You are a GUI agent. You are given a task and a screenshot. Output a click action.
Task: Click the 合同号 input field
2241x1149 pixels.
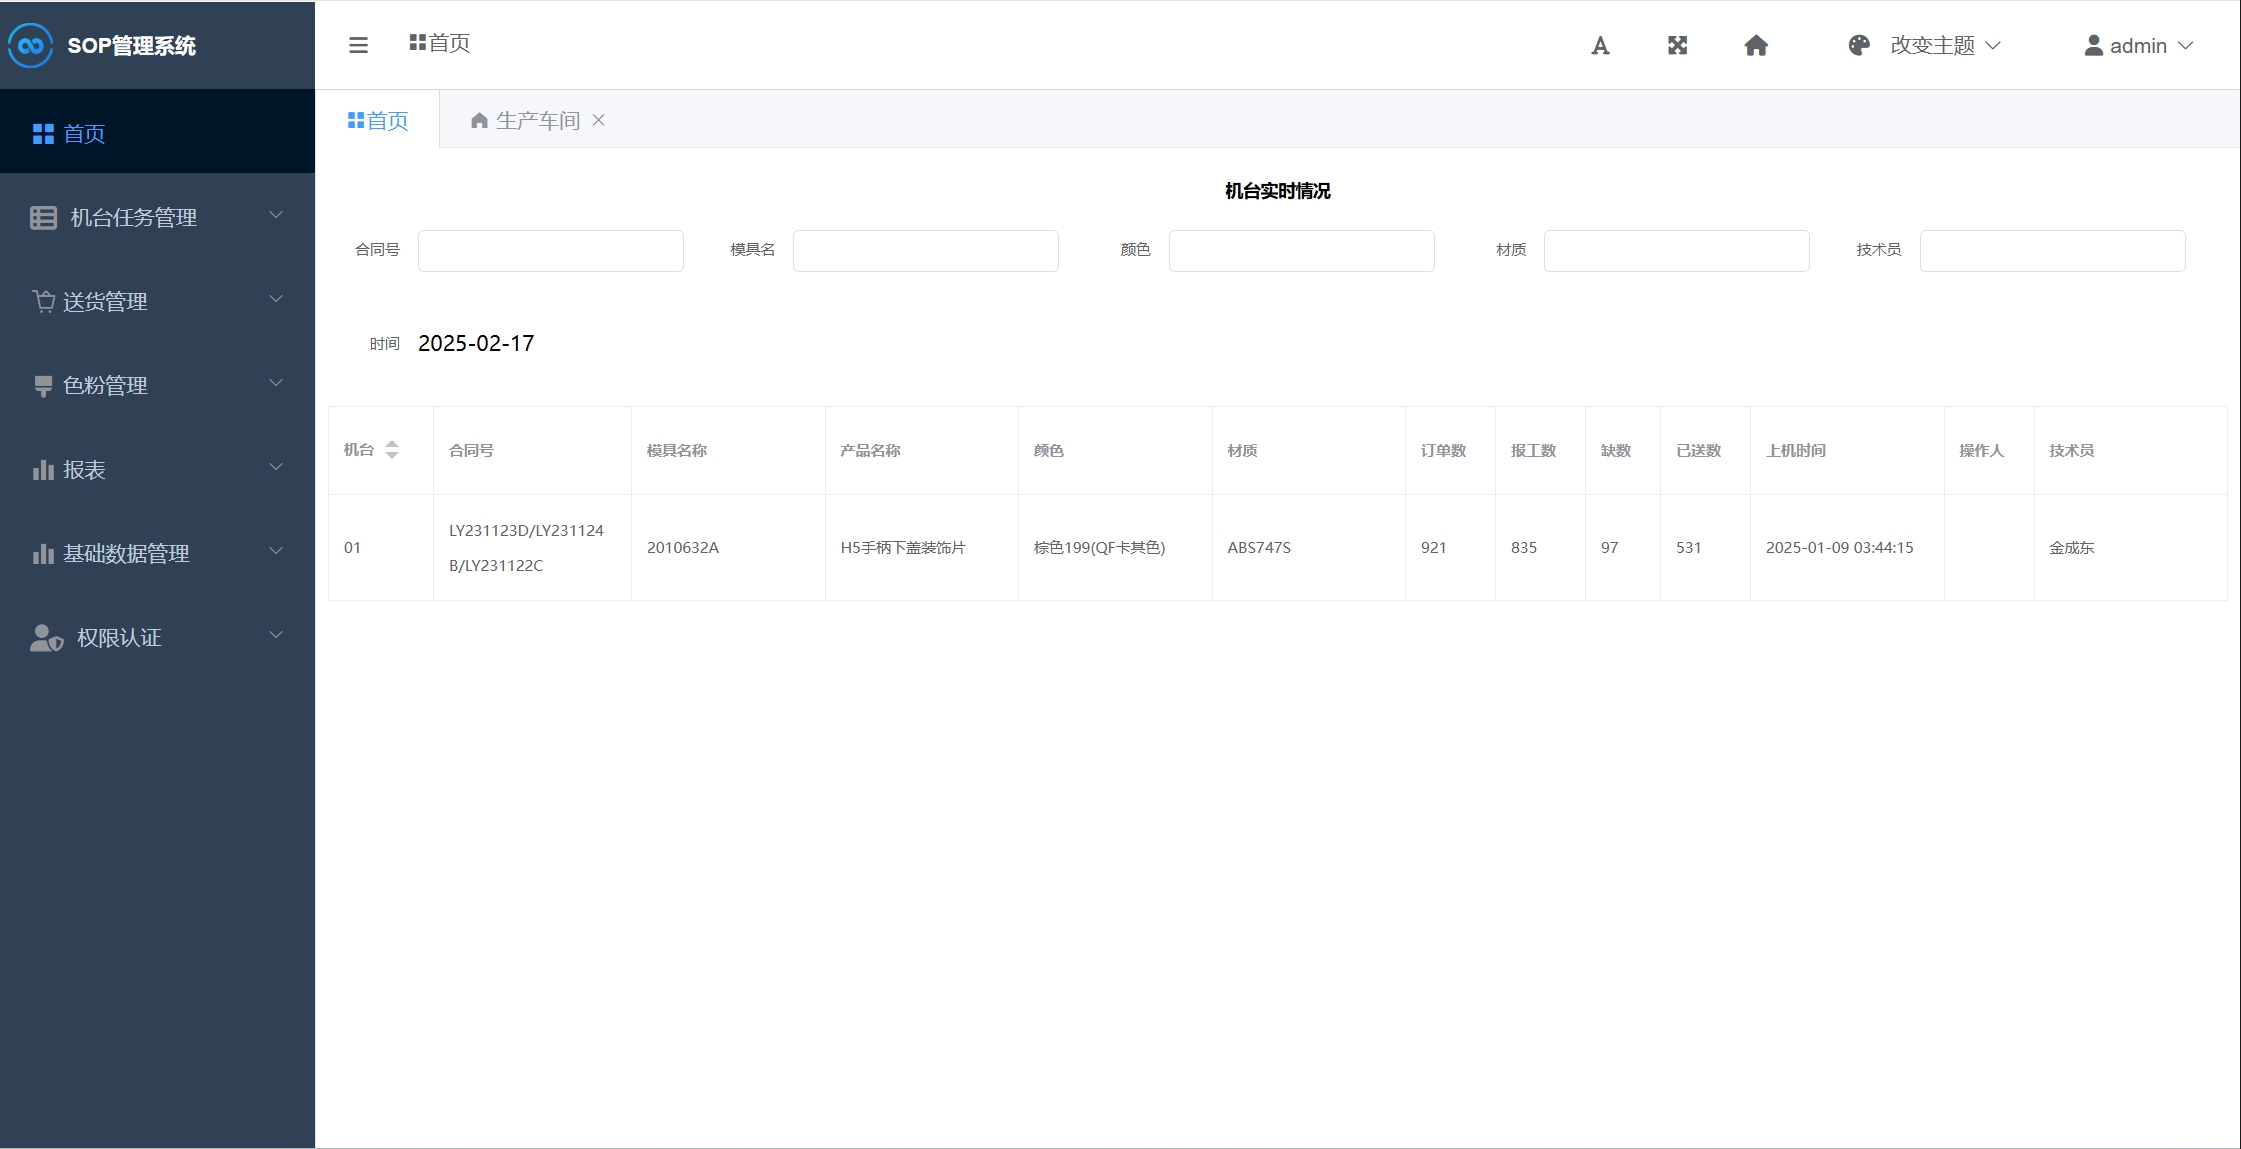click(x=550, y=251)
